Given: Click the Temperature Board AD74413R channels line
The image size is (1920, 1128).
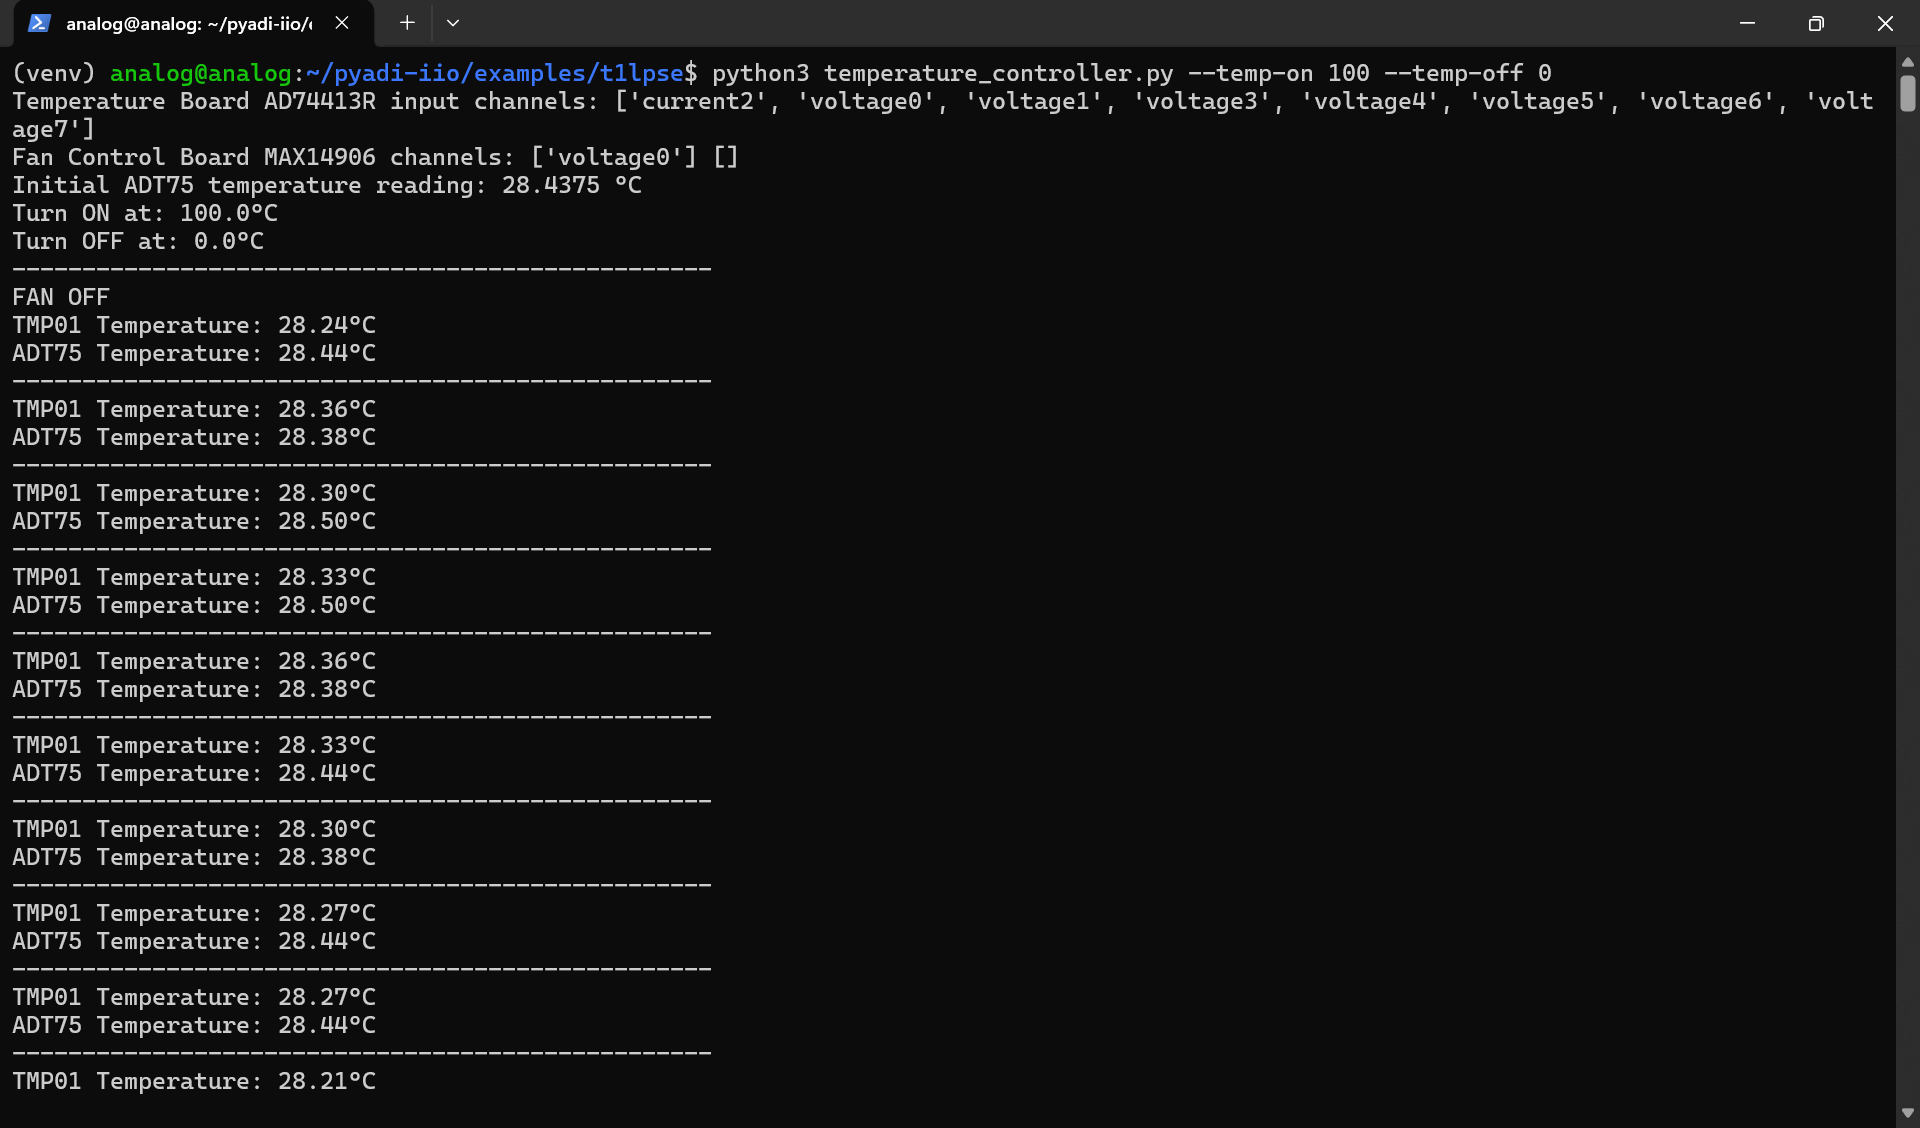Looking at the screenshot, I should coord(940,101).
